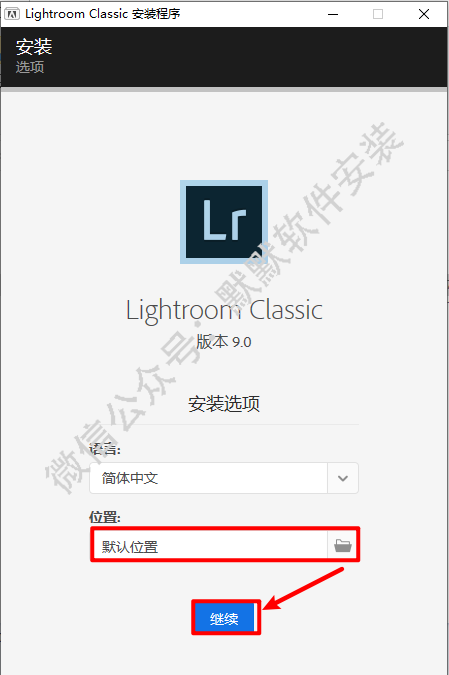The image size is (449, 675).
Task: Click the blue 继续 button
Action: point(226,618)
